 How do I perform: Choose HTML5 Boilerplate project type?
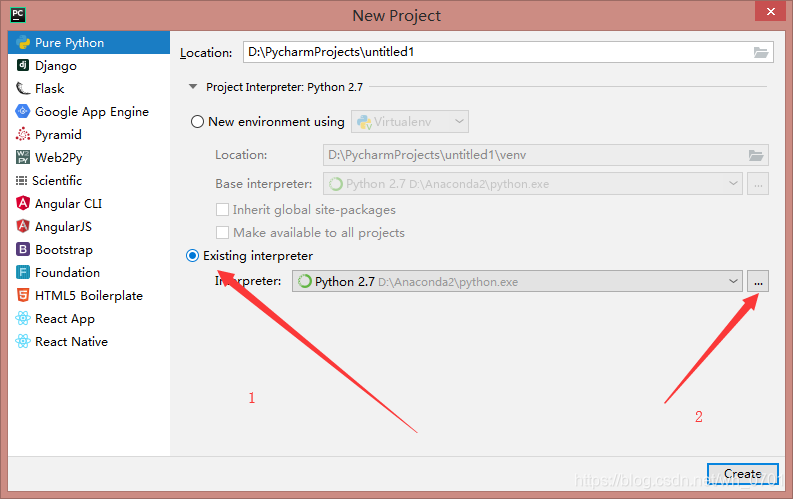tap(89, 296)
